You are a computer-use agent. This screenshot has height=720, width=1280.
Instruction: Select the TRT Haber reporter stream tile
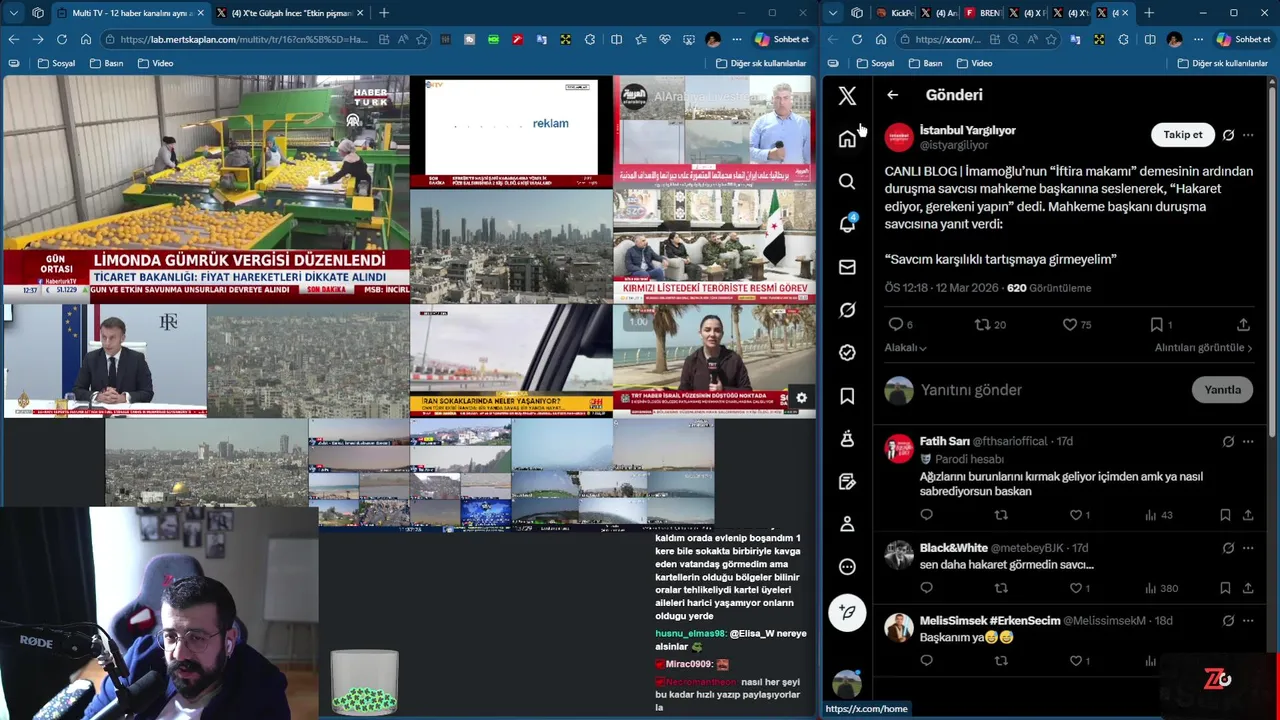coord(715,361)
